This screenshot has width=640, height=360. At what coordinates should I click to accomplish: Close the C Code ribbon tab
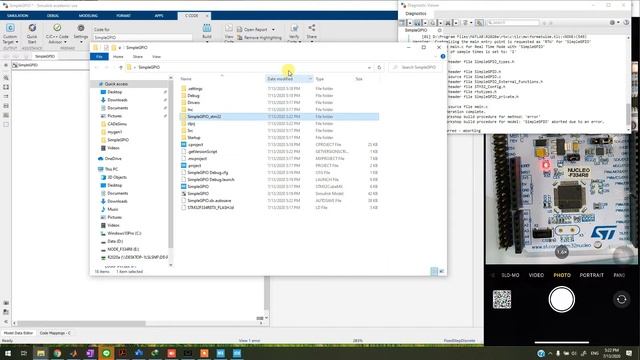tap(207, 16)
